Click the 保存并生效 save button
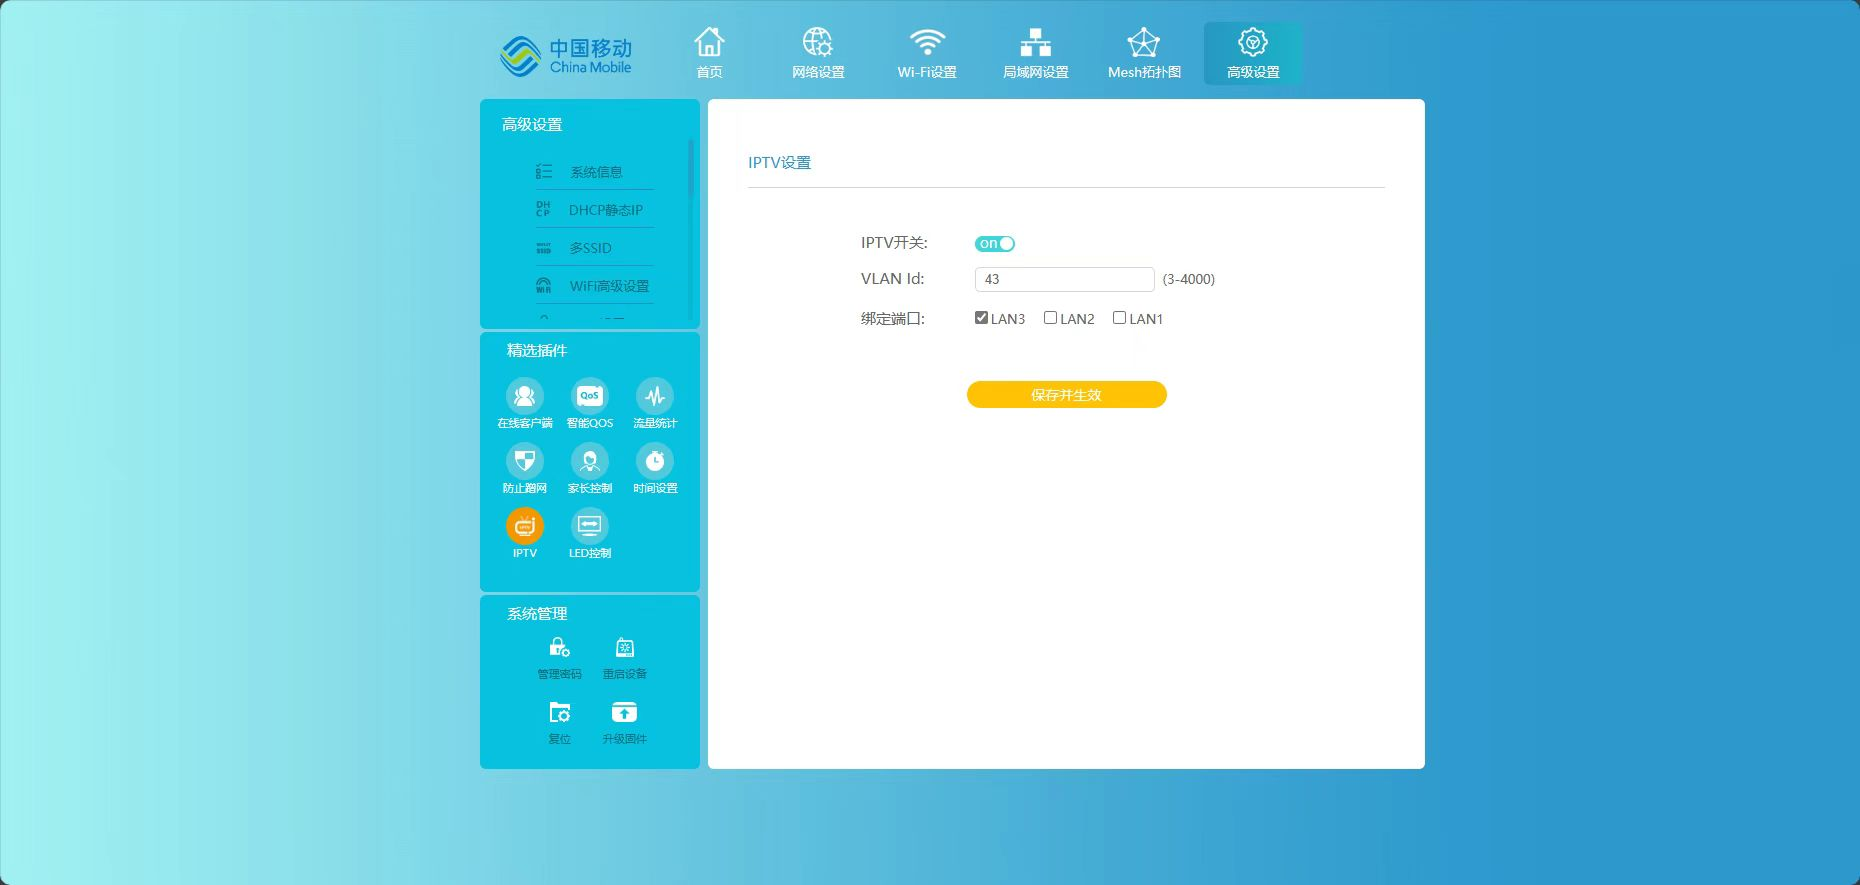 point(1067,395)
